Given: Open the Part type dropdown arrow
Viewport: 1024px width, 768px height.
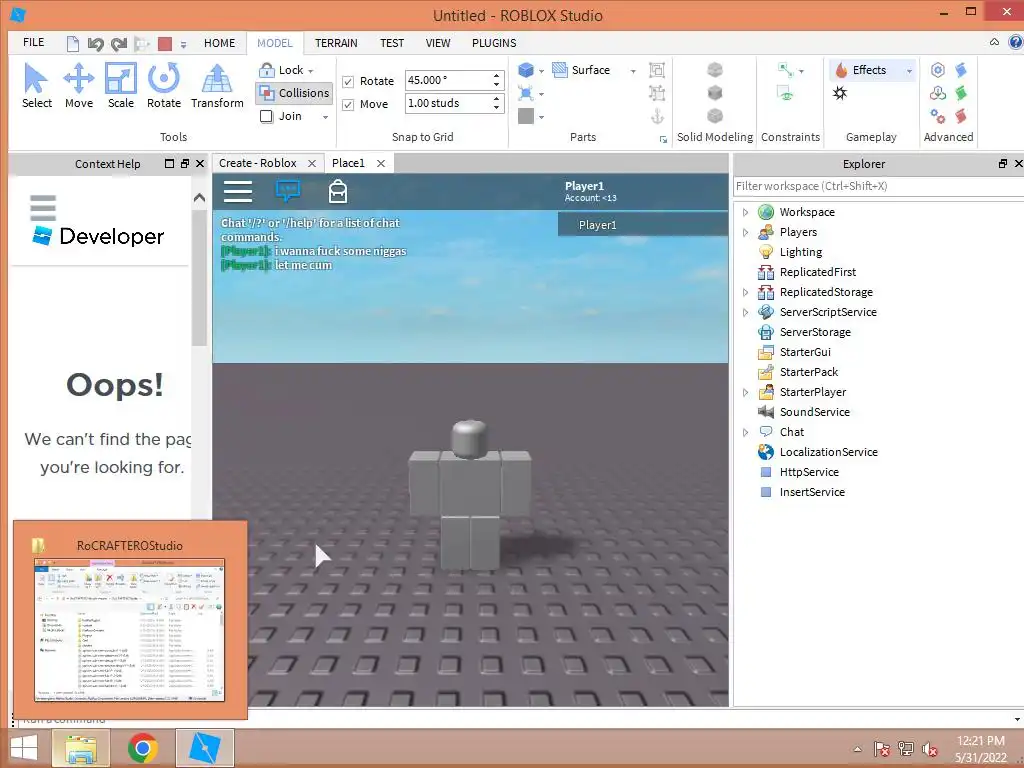Looking at the screenshot, I should point(541,71).
